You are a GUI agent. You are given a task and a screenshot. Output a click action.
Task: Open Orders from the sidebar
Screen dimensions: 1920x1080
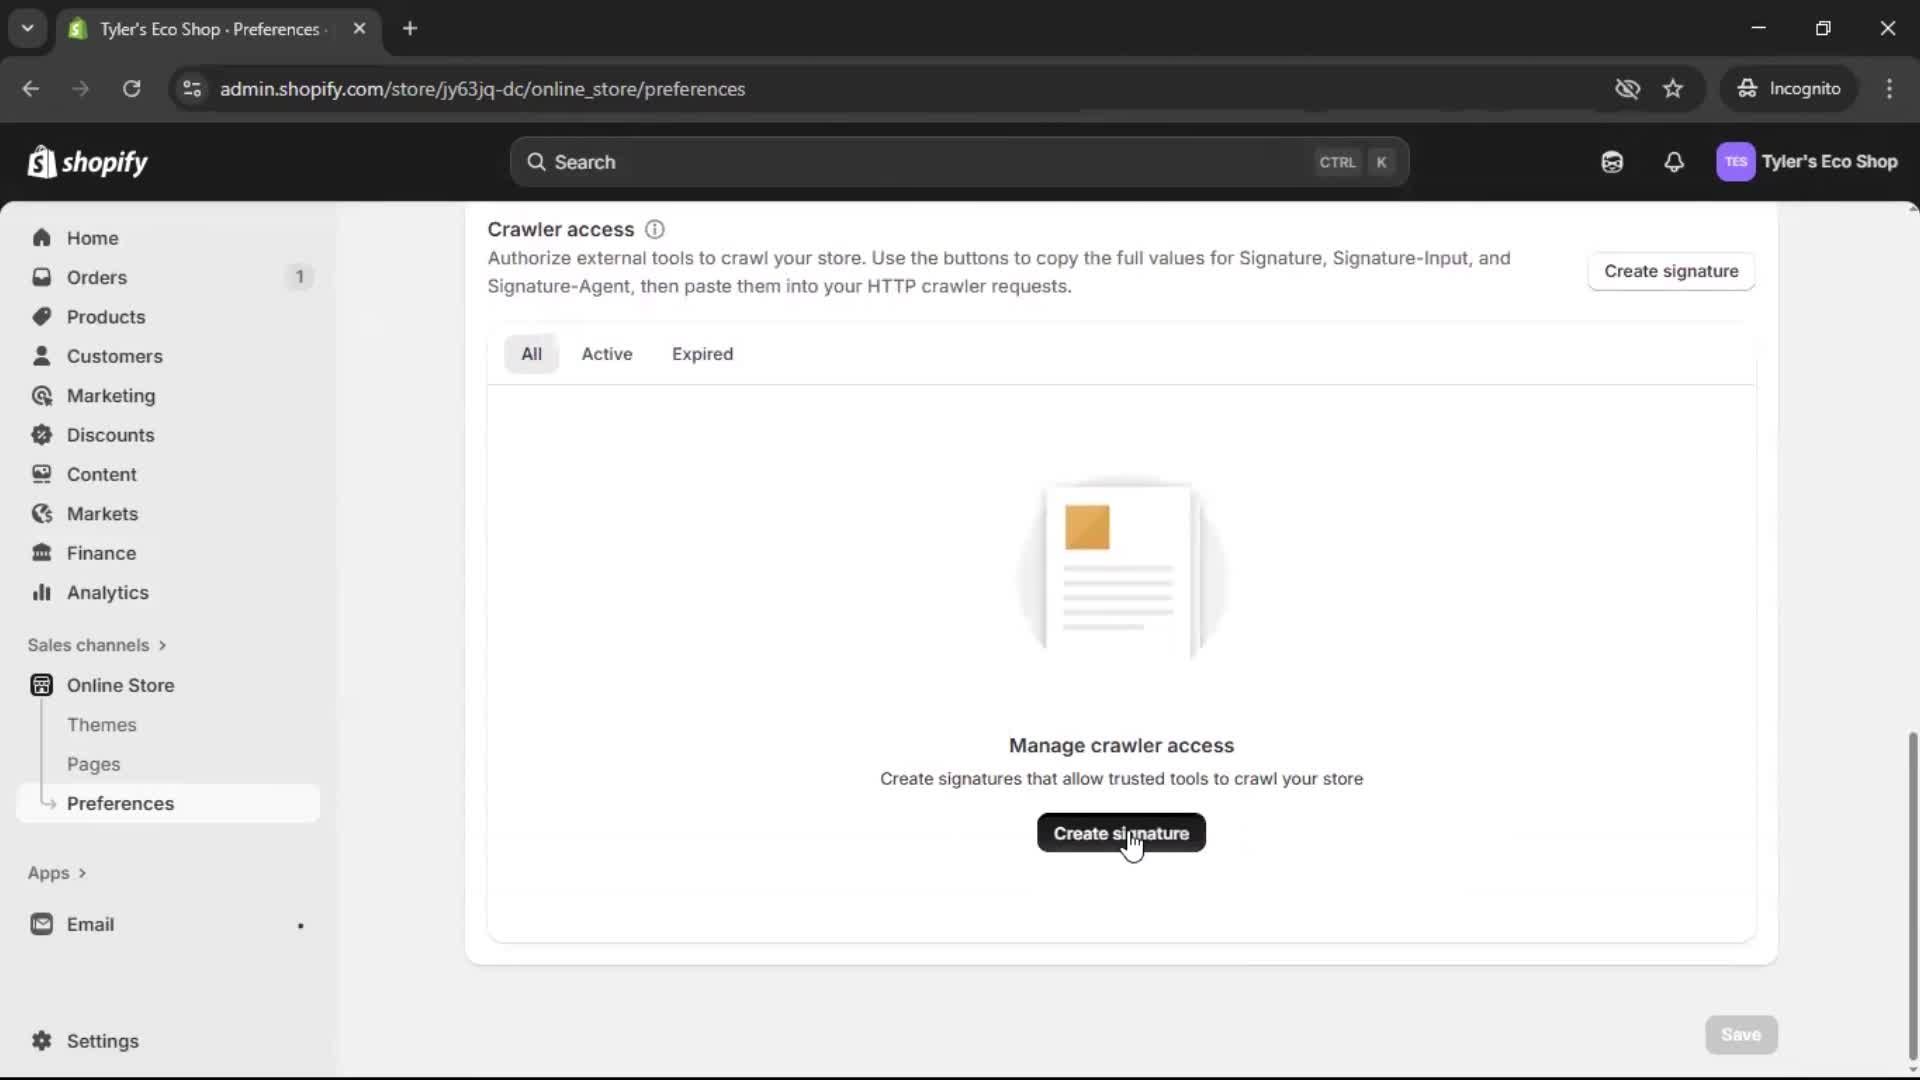[97, 277]
